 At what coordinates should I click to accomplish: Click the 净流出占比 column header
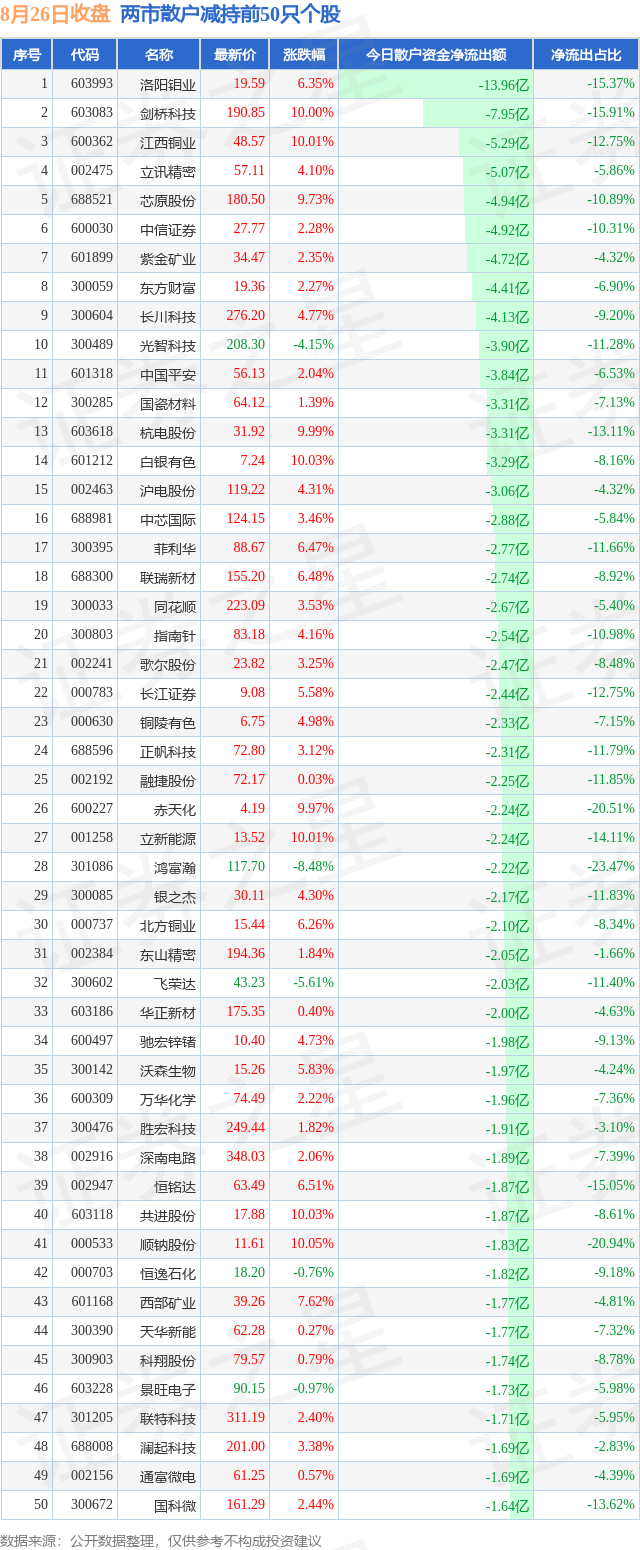585,55
